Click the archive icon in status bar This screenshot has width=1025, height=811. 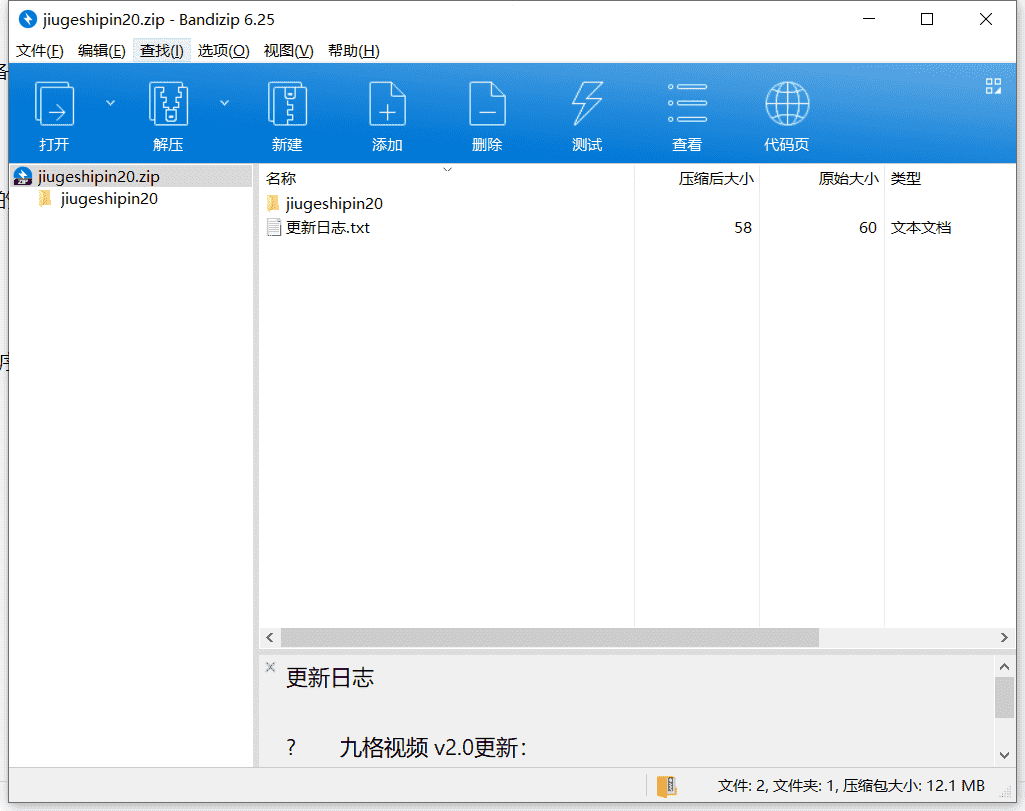(x=666, y=786)
